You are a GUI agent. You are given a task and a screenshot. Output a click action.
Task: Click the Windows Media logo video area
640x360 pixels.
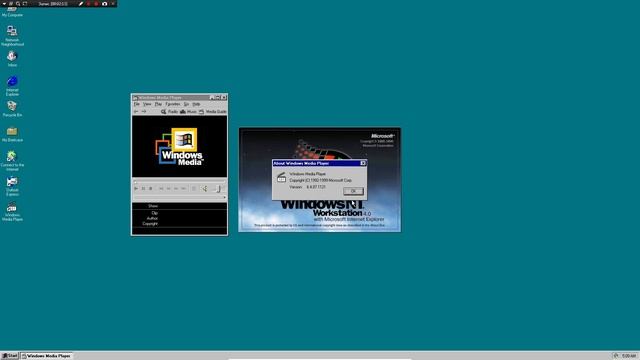coord(179,147)
